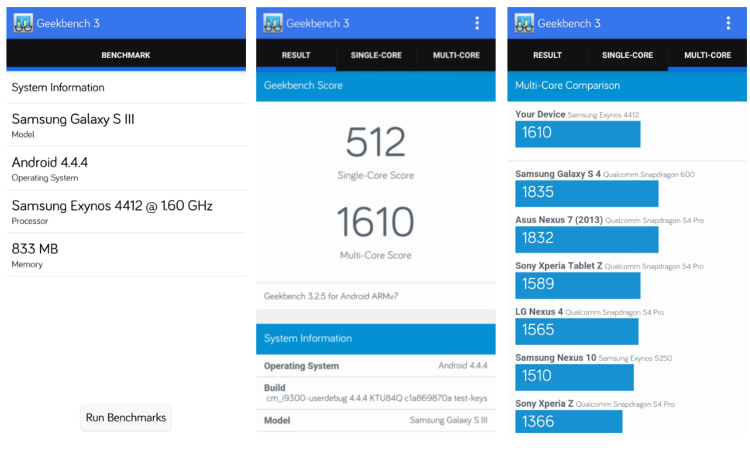Click Build cm_i9300-userdebug row
The width and height of the screenshot is (750, 450).
pyautogui.click(x=375, y=393)
